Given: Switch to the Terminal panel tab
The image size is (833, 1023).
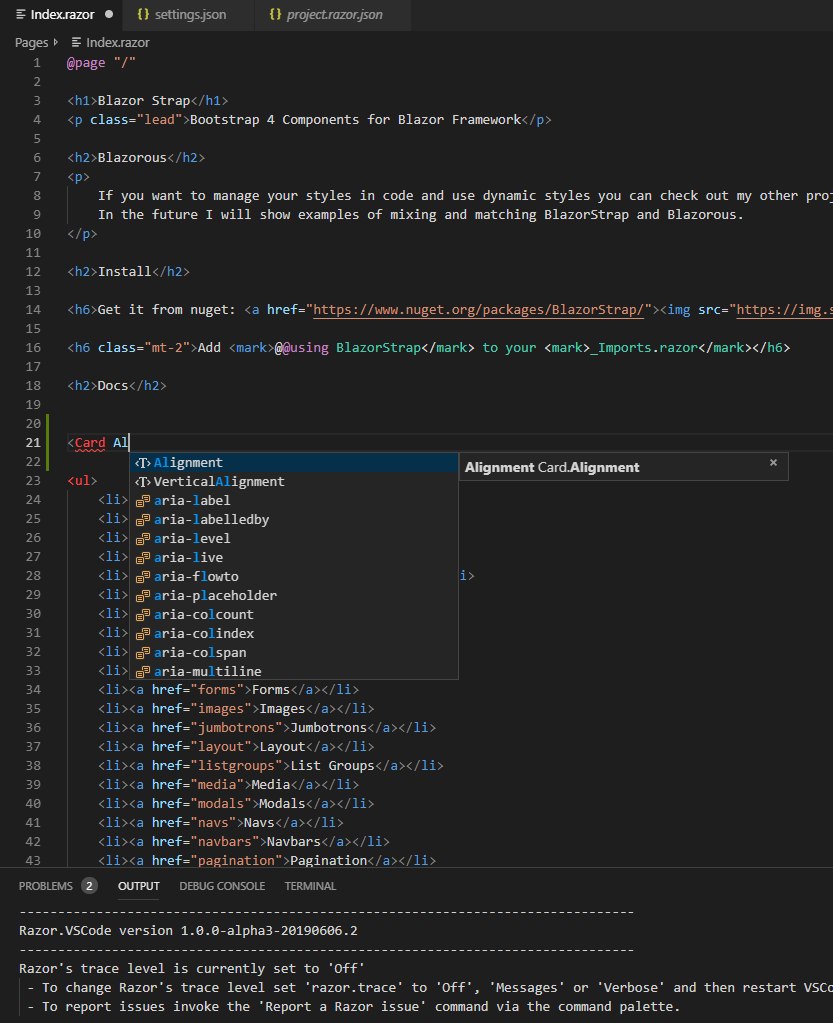Looking at the screenshot, I should tap(310, 886).
